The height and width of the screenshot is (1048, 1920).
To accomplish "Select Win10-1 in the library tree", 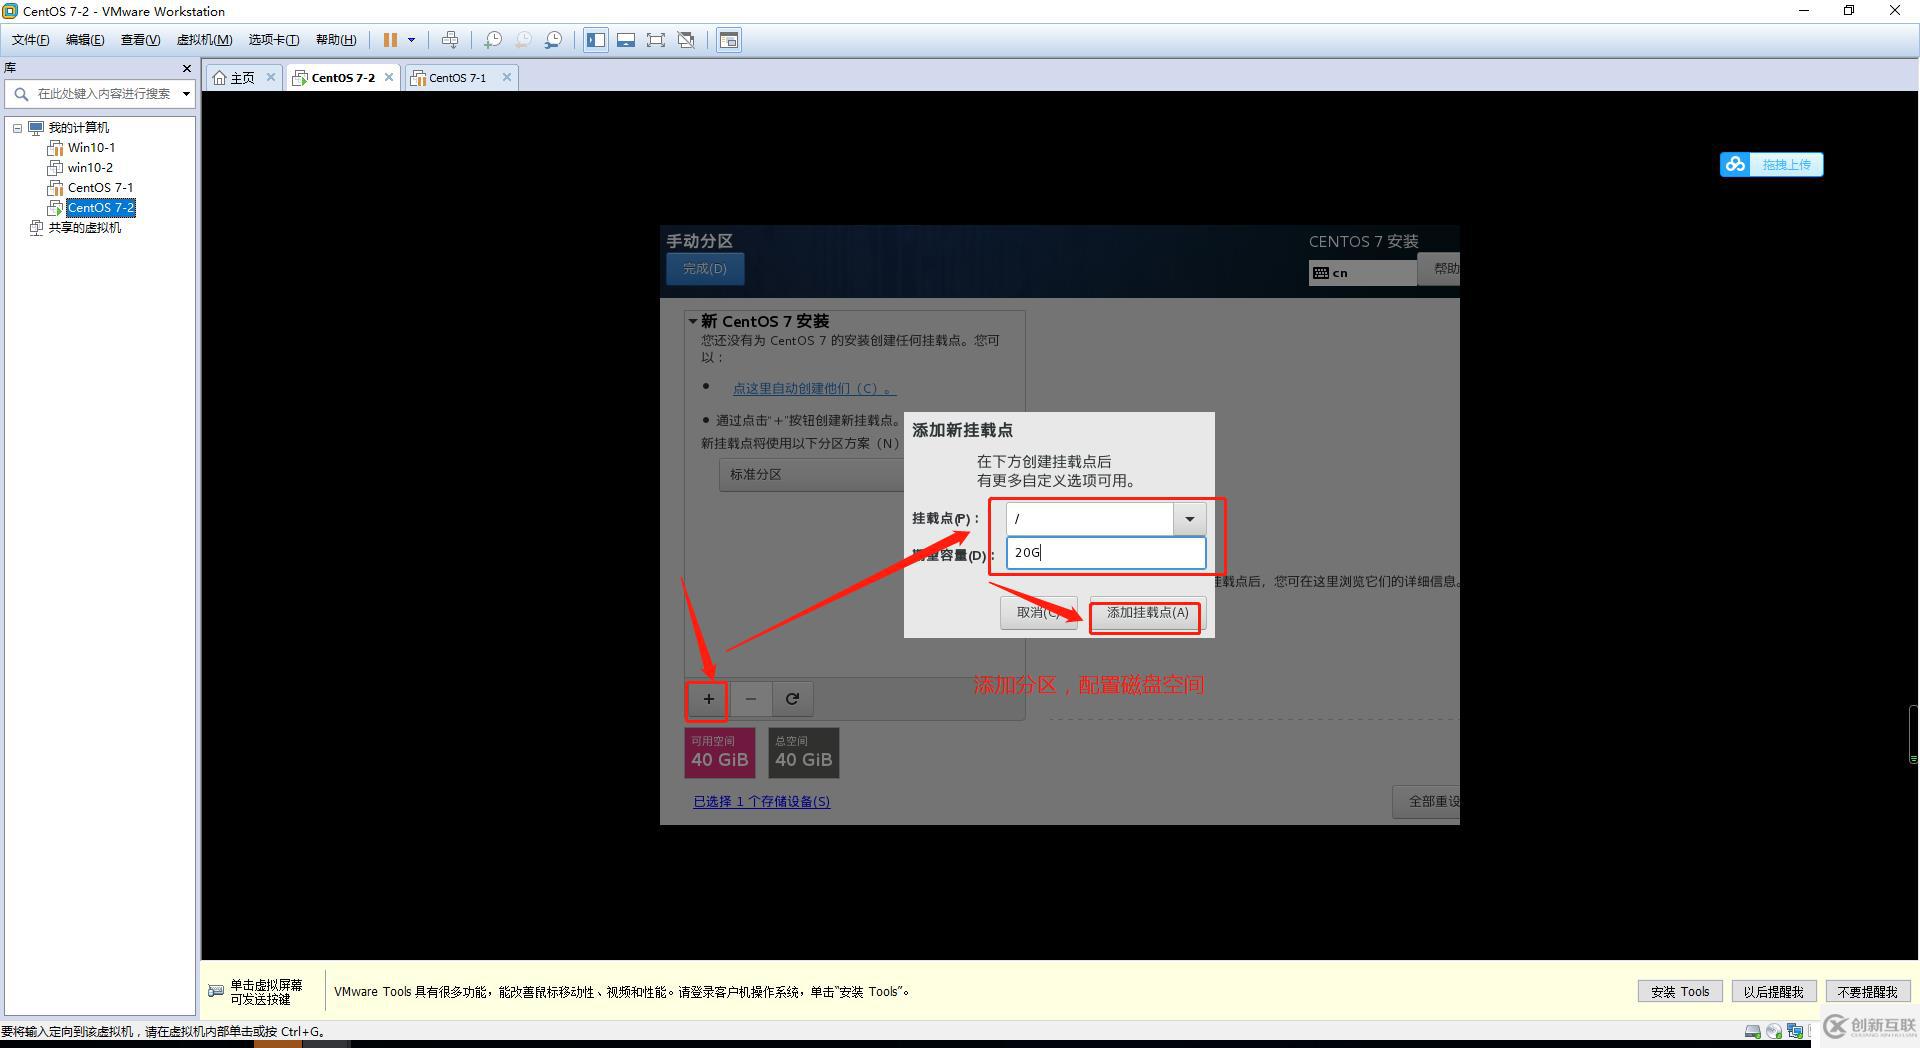I will click(91, 148).
